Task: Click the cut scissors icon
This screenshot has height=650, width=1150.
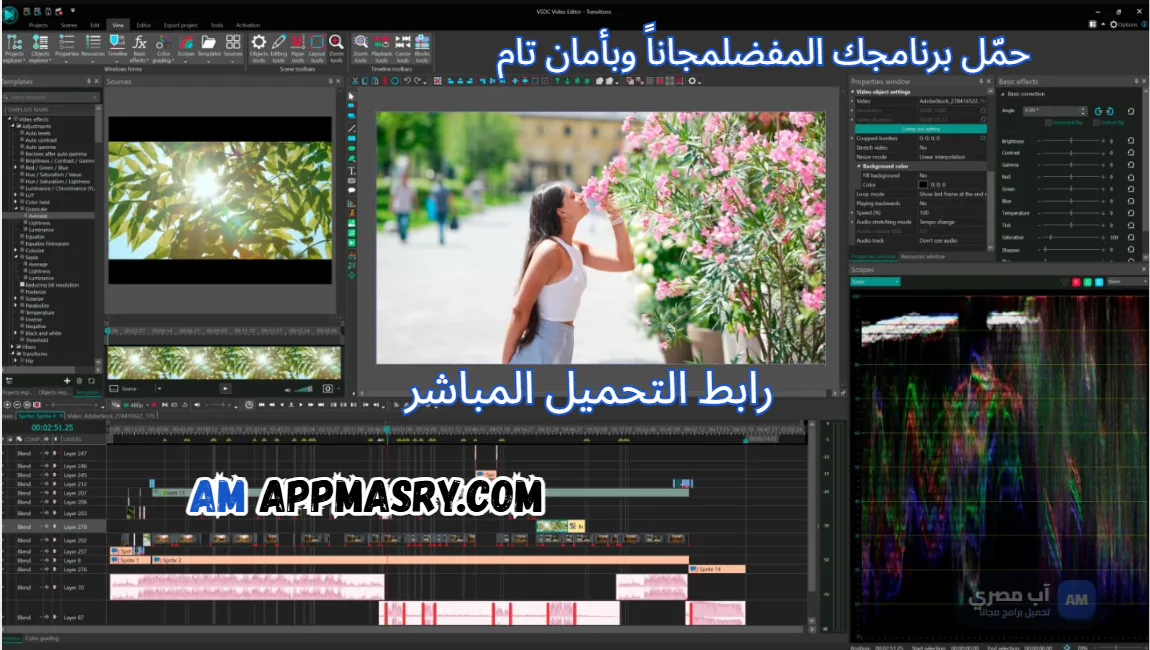Action: (x=356, y=81)
